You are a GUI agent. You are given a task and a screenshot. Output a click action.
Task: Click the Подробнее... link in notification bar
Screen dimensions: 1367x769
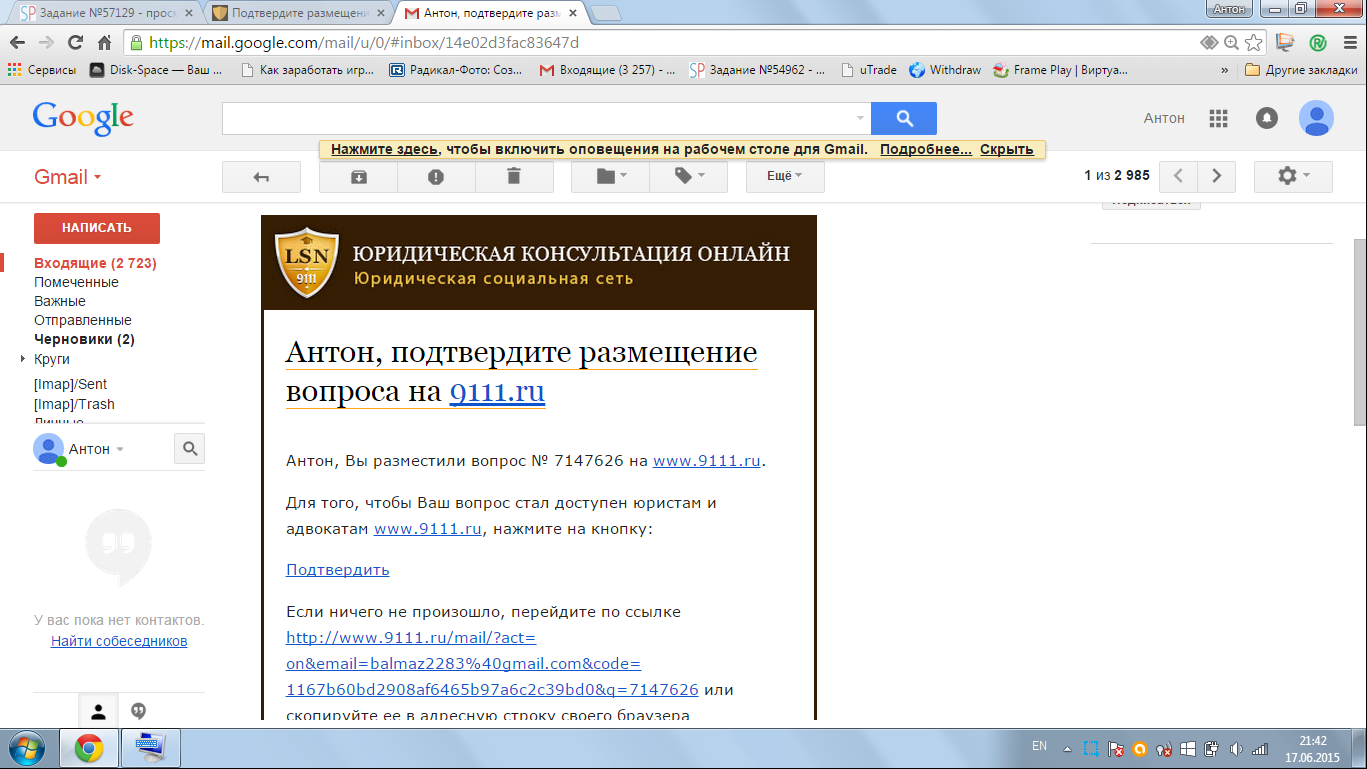[x=926, y=149]
